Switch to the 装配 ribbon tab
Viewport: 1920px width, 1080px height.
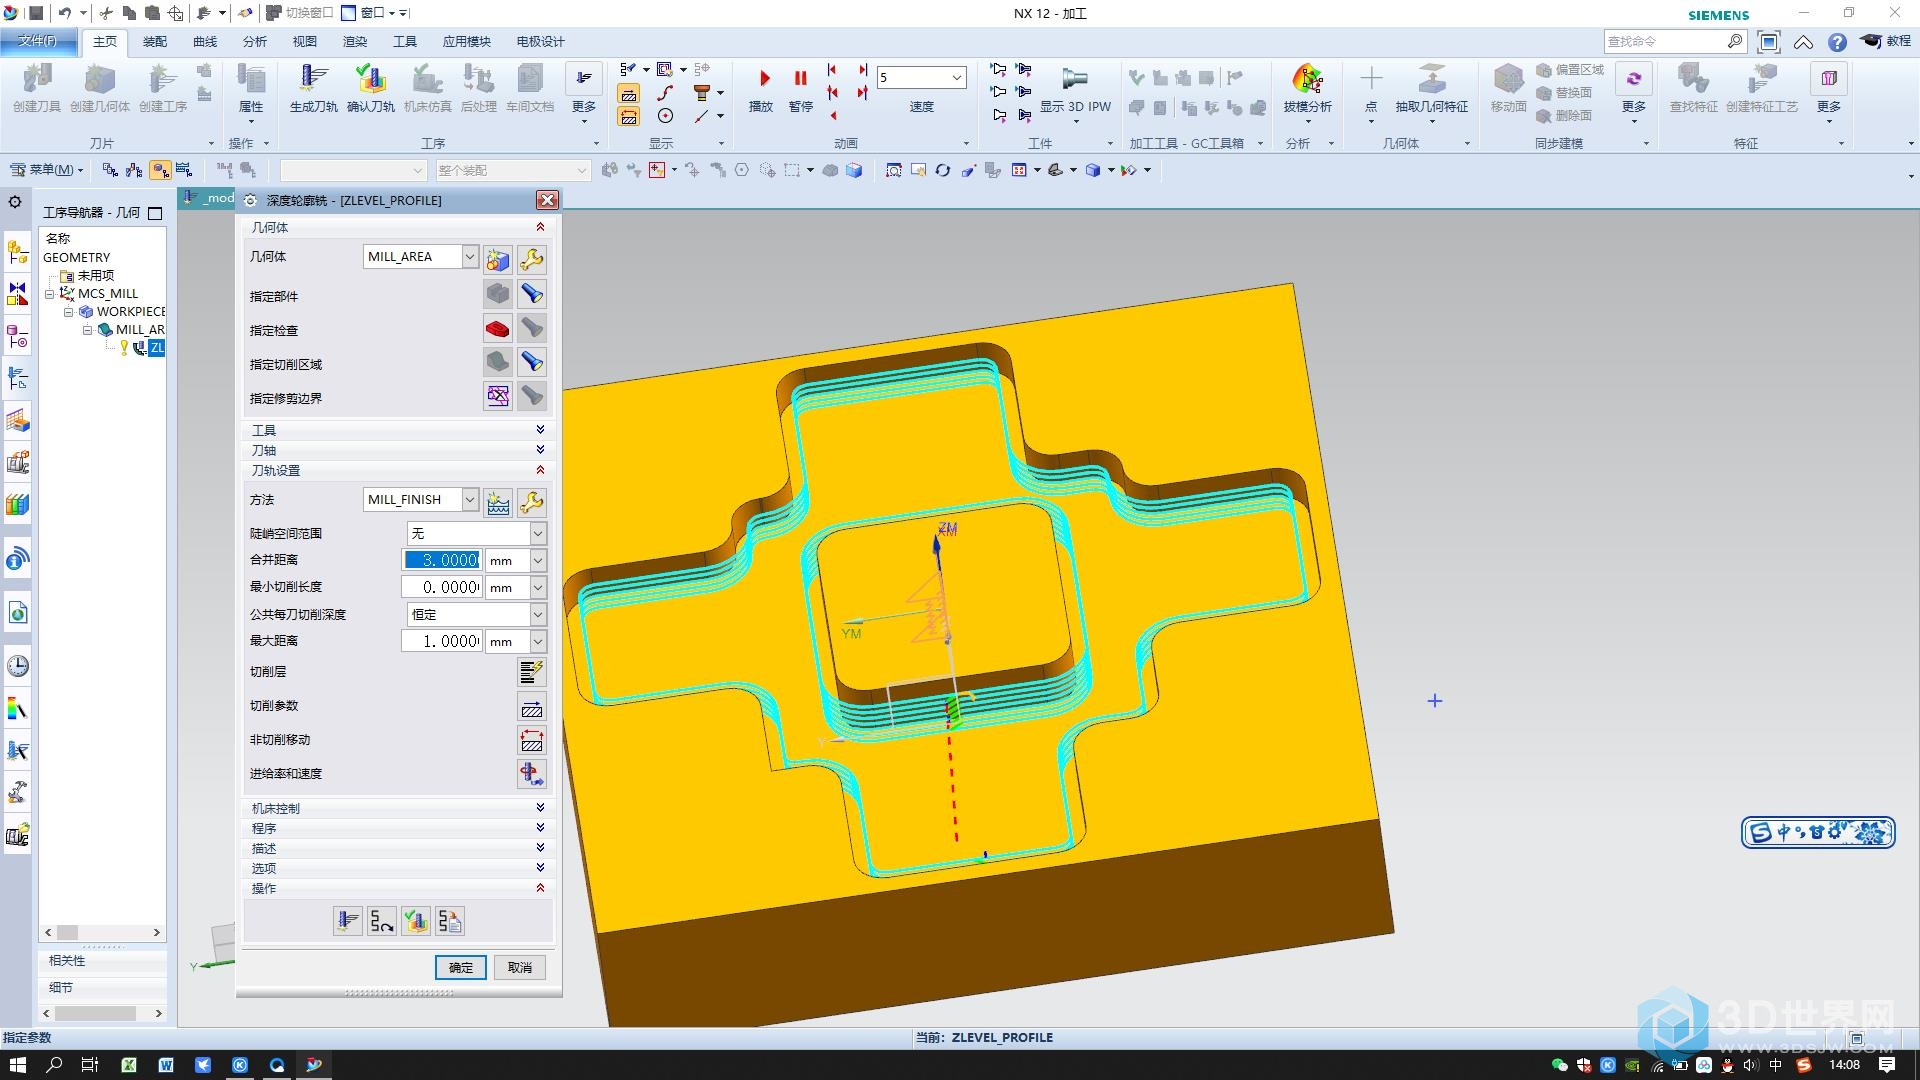[x=155, y=42]
